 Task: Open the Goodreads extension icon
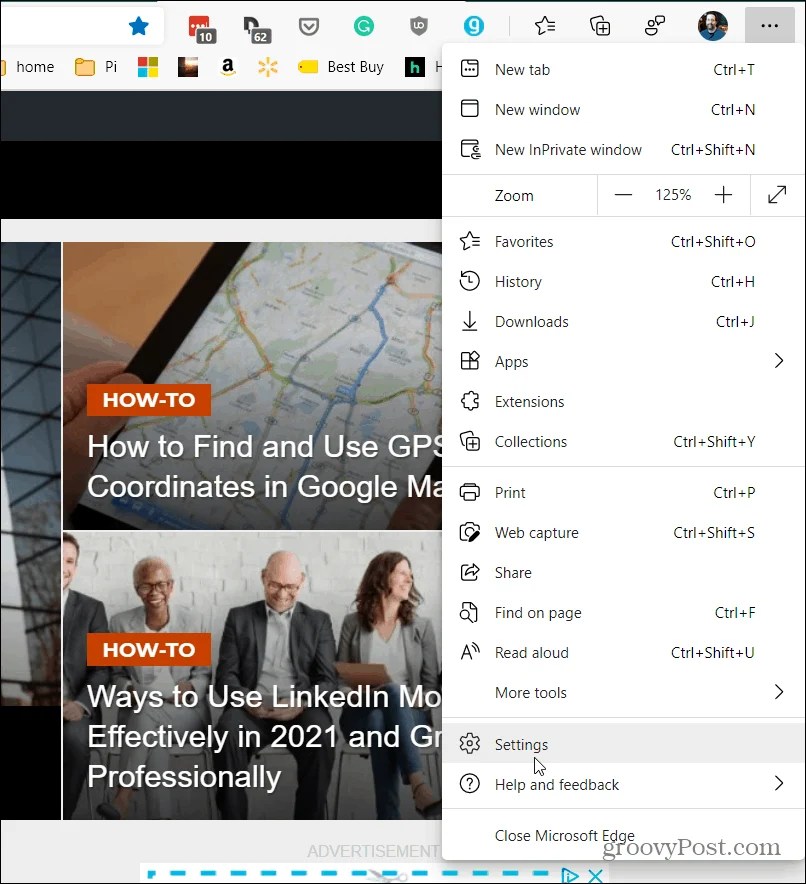[473, 27]
